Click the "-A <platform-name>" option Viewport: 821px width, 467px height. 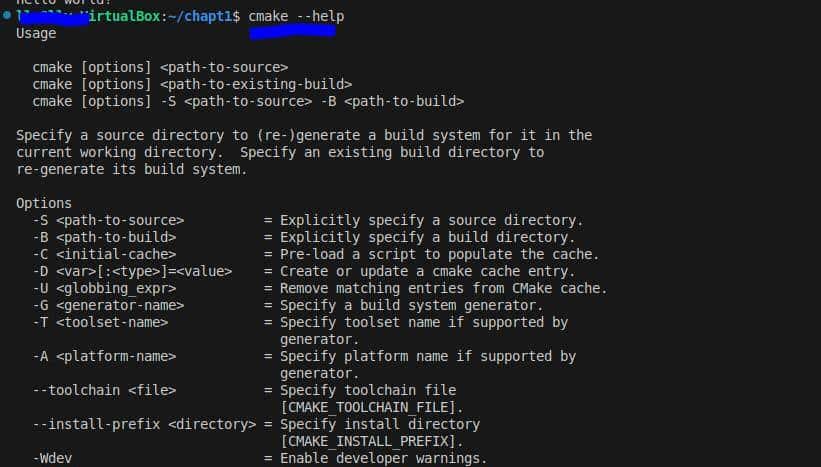coord(104,356)
